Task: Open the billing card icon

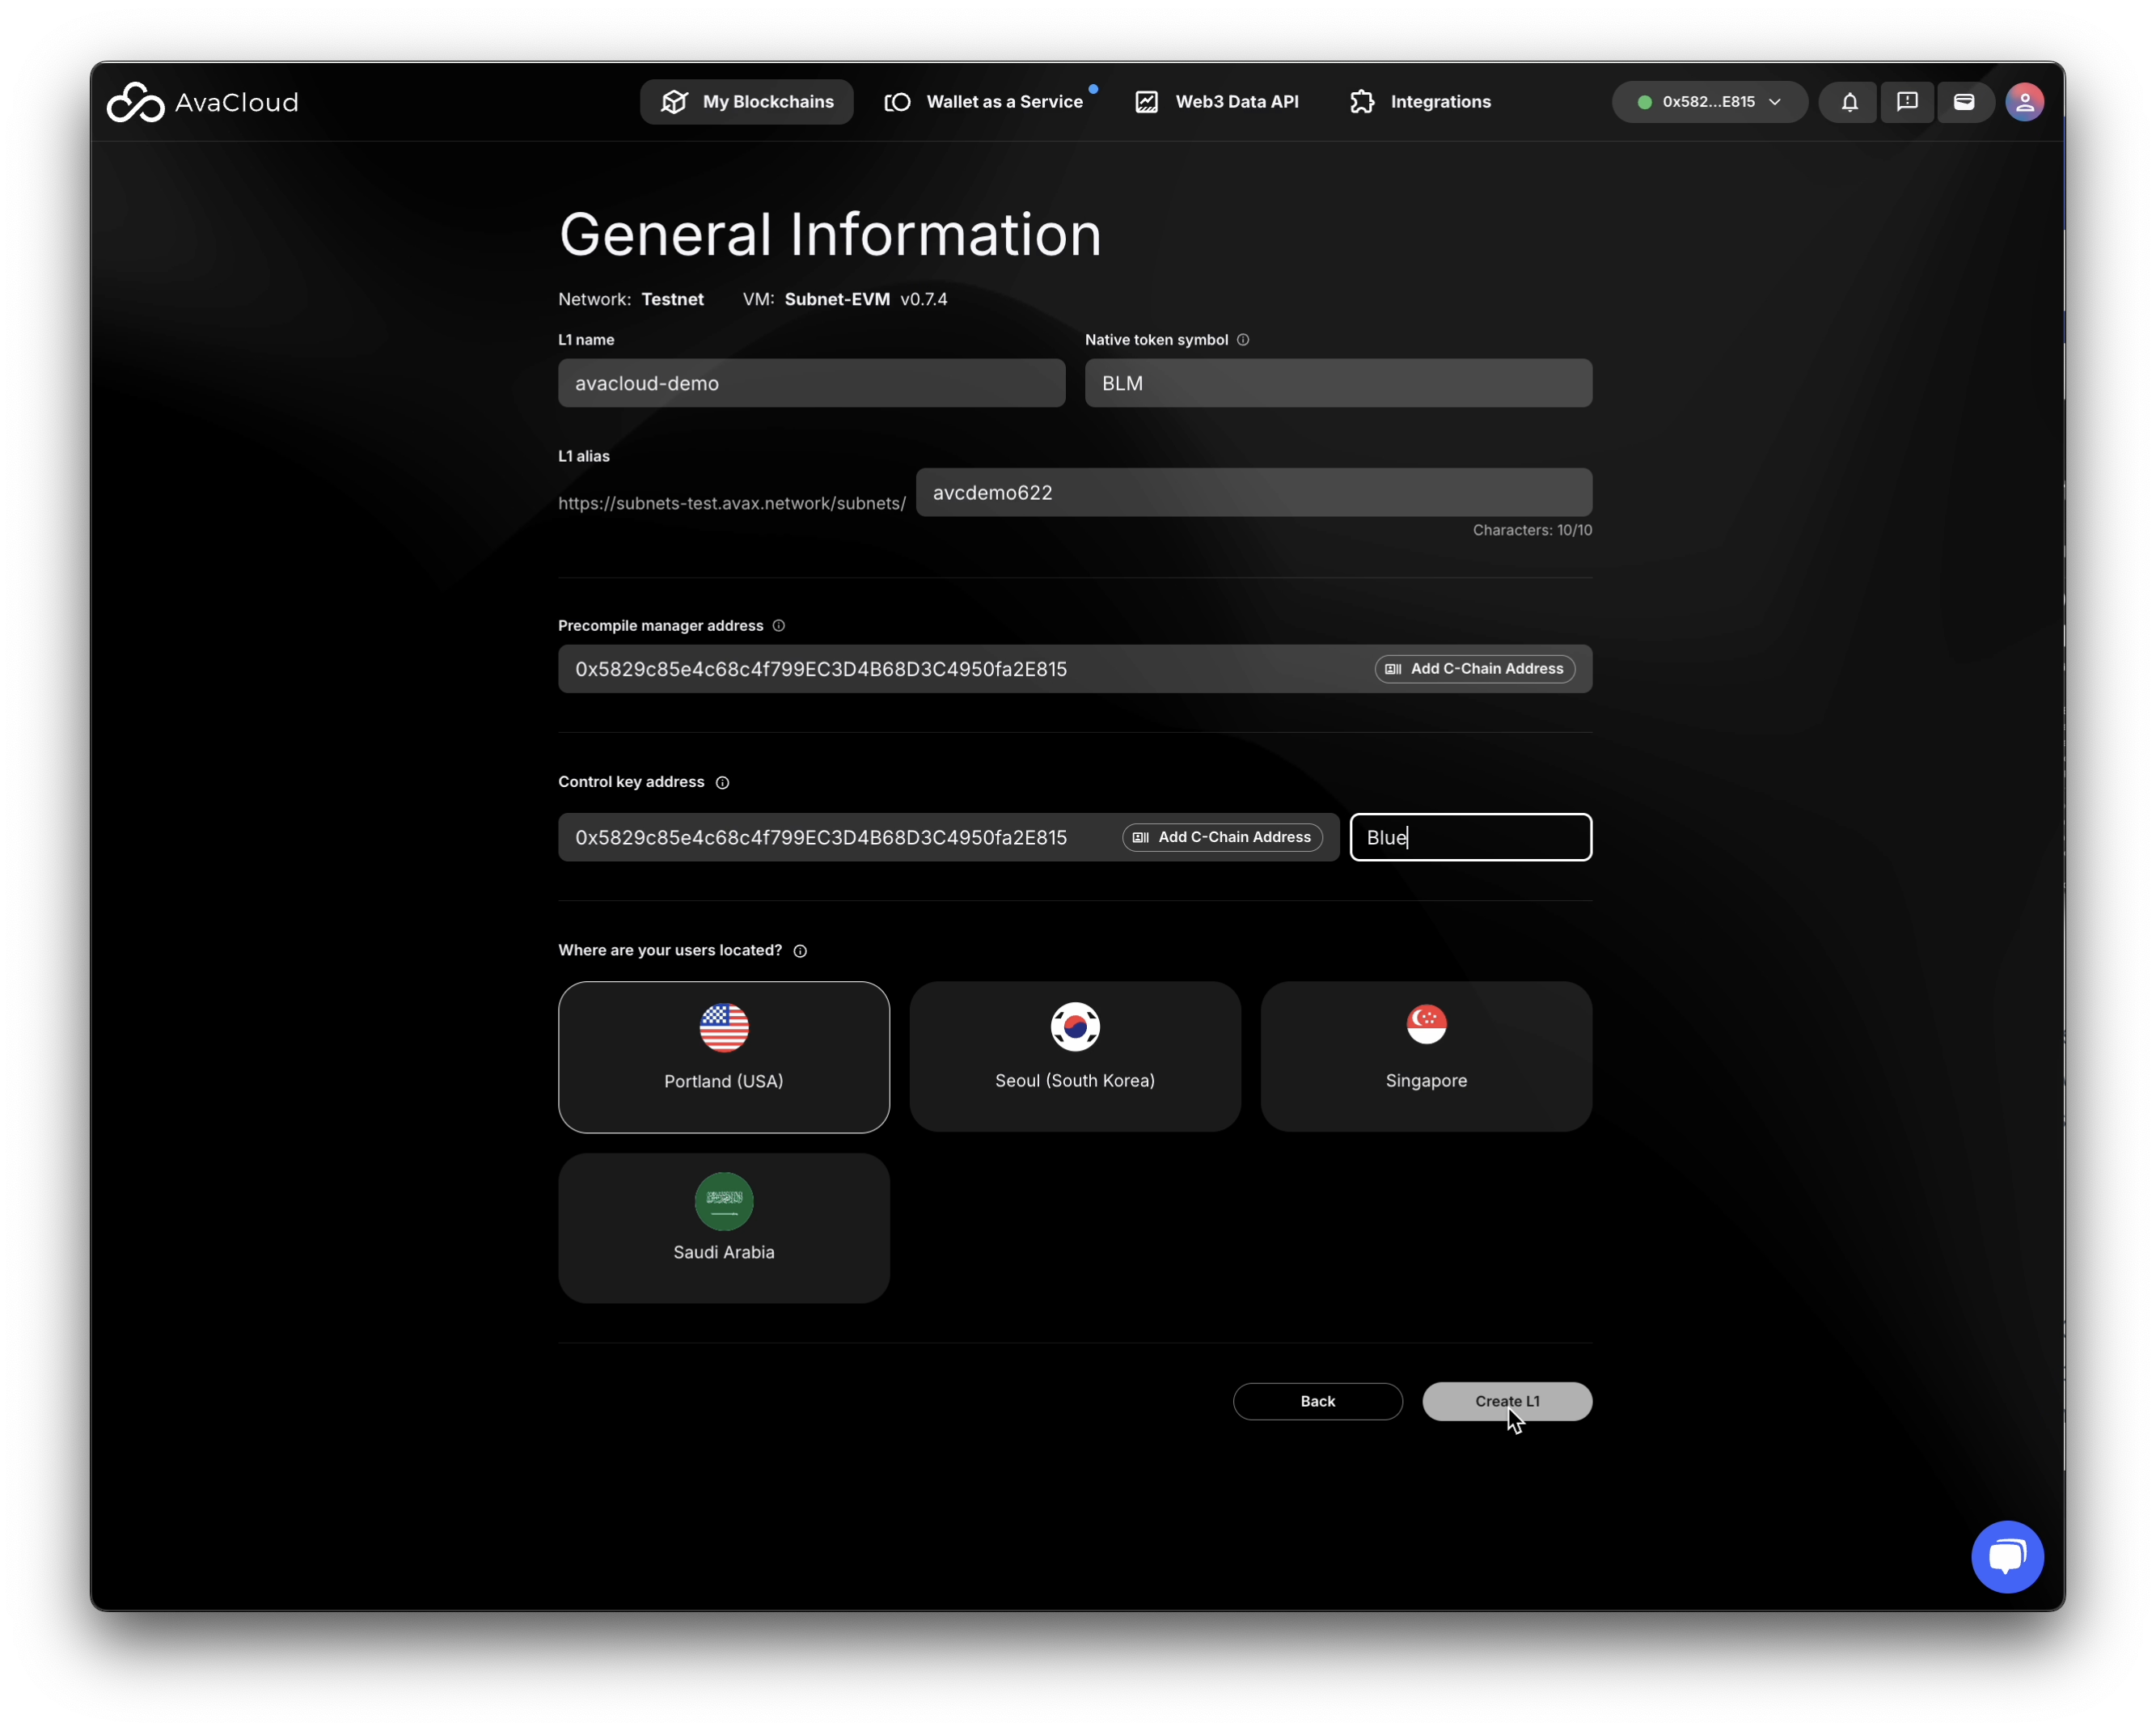Action: [1963, 102]
